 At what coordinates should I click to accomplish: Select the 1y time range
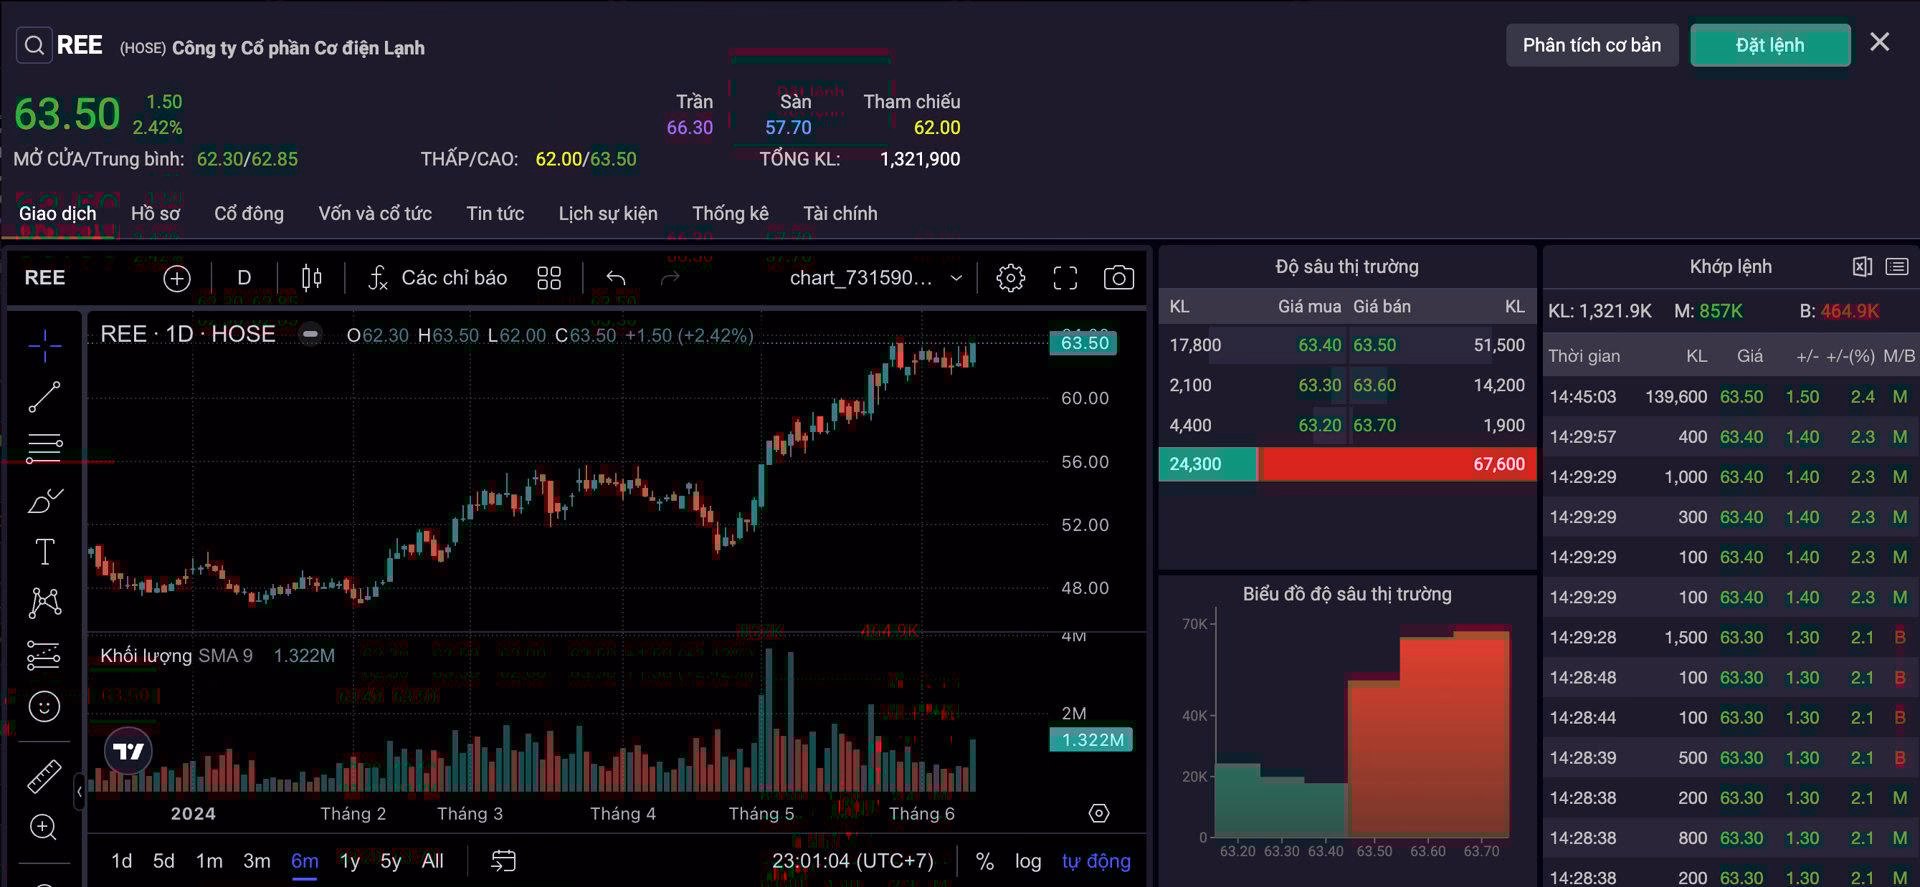(350, 861)
